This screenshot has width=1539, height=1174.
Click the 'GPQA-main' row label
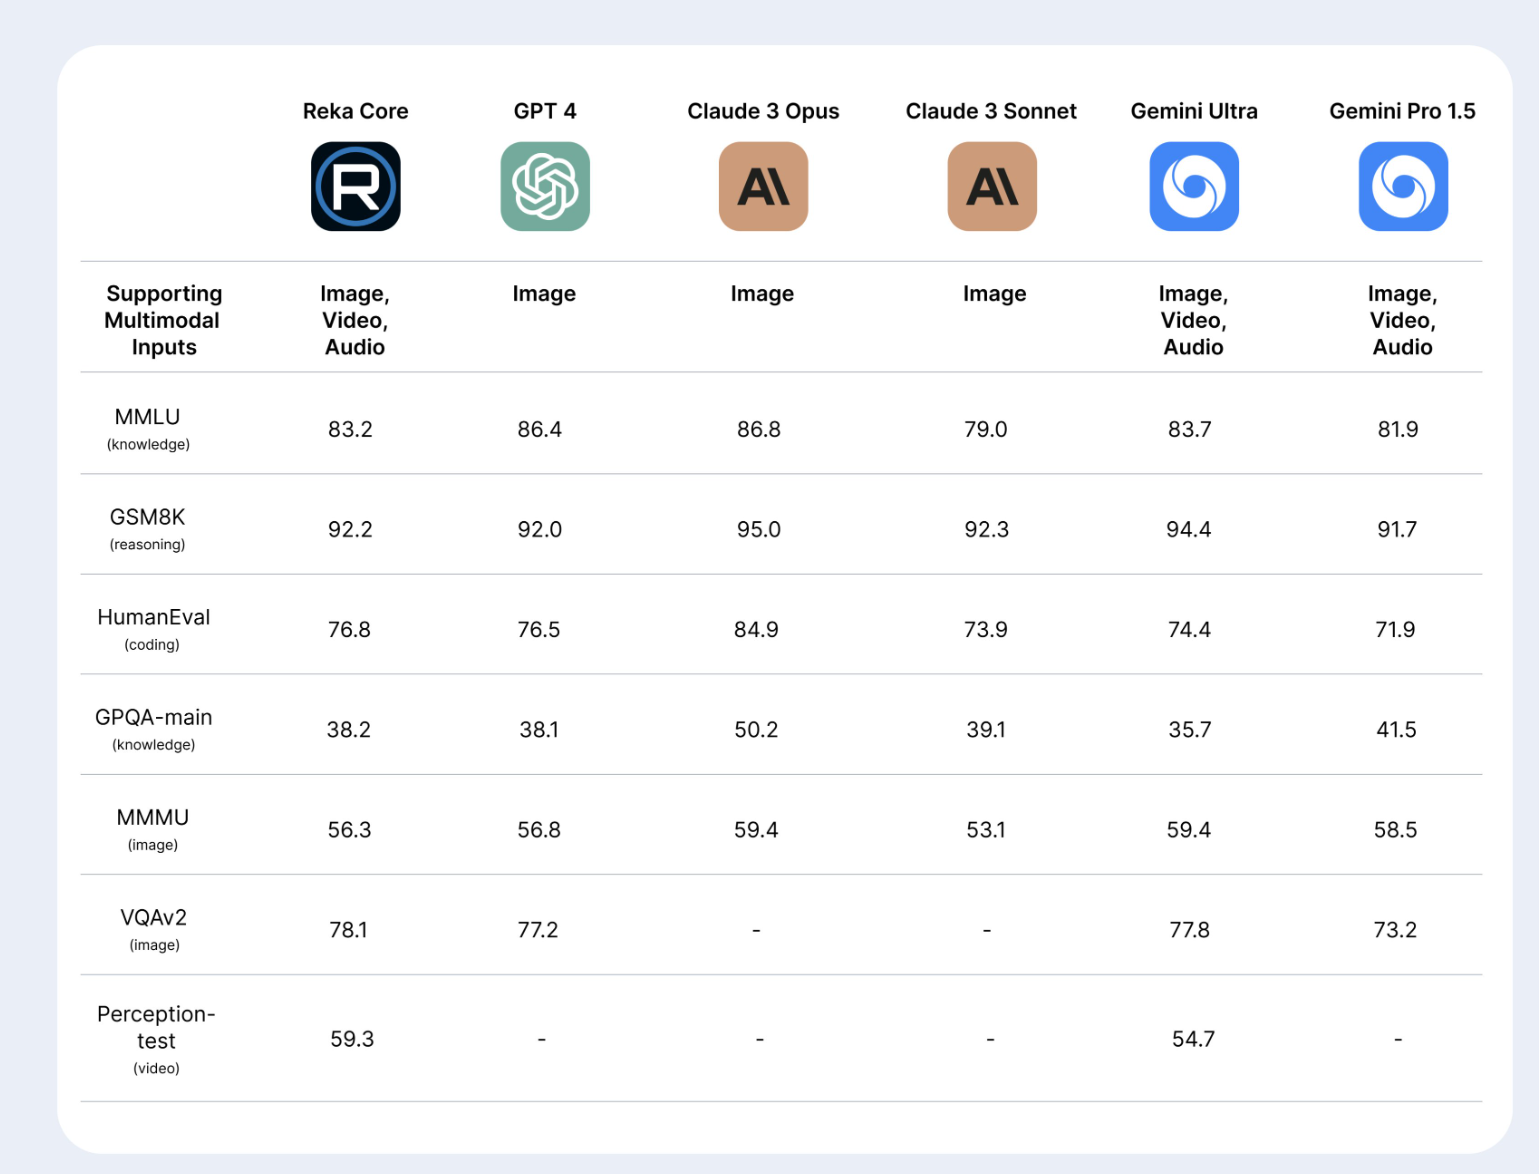coord(154,717)
